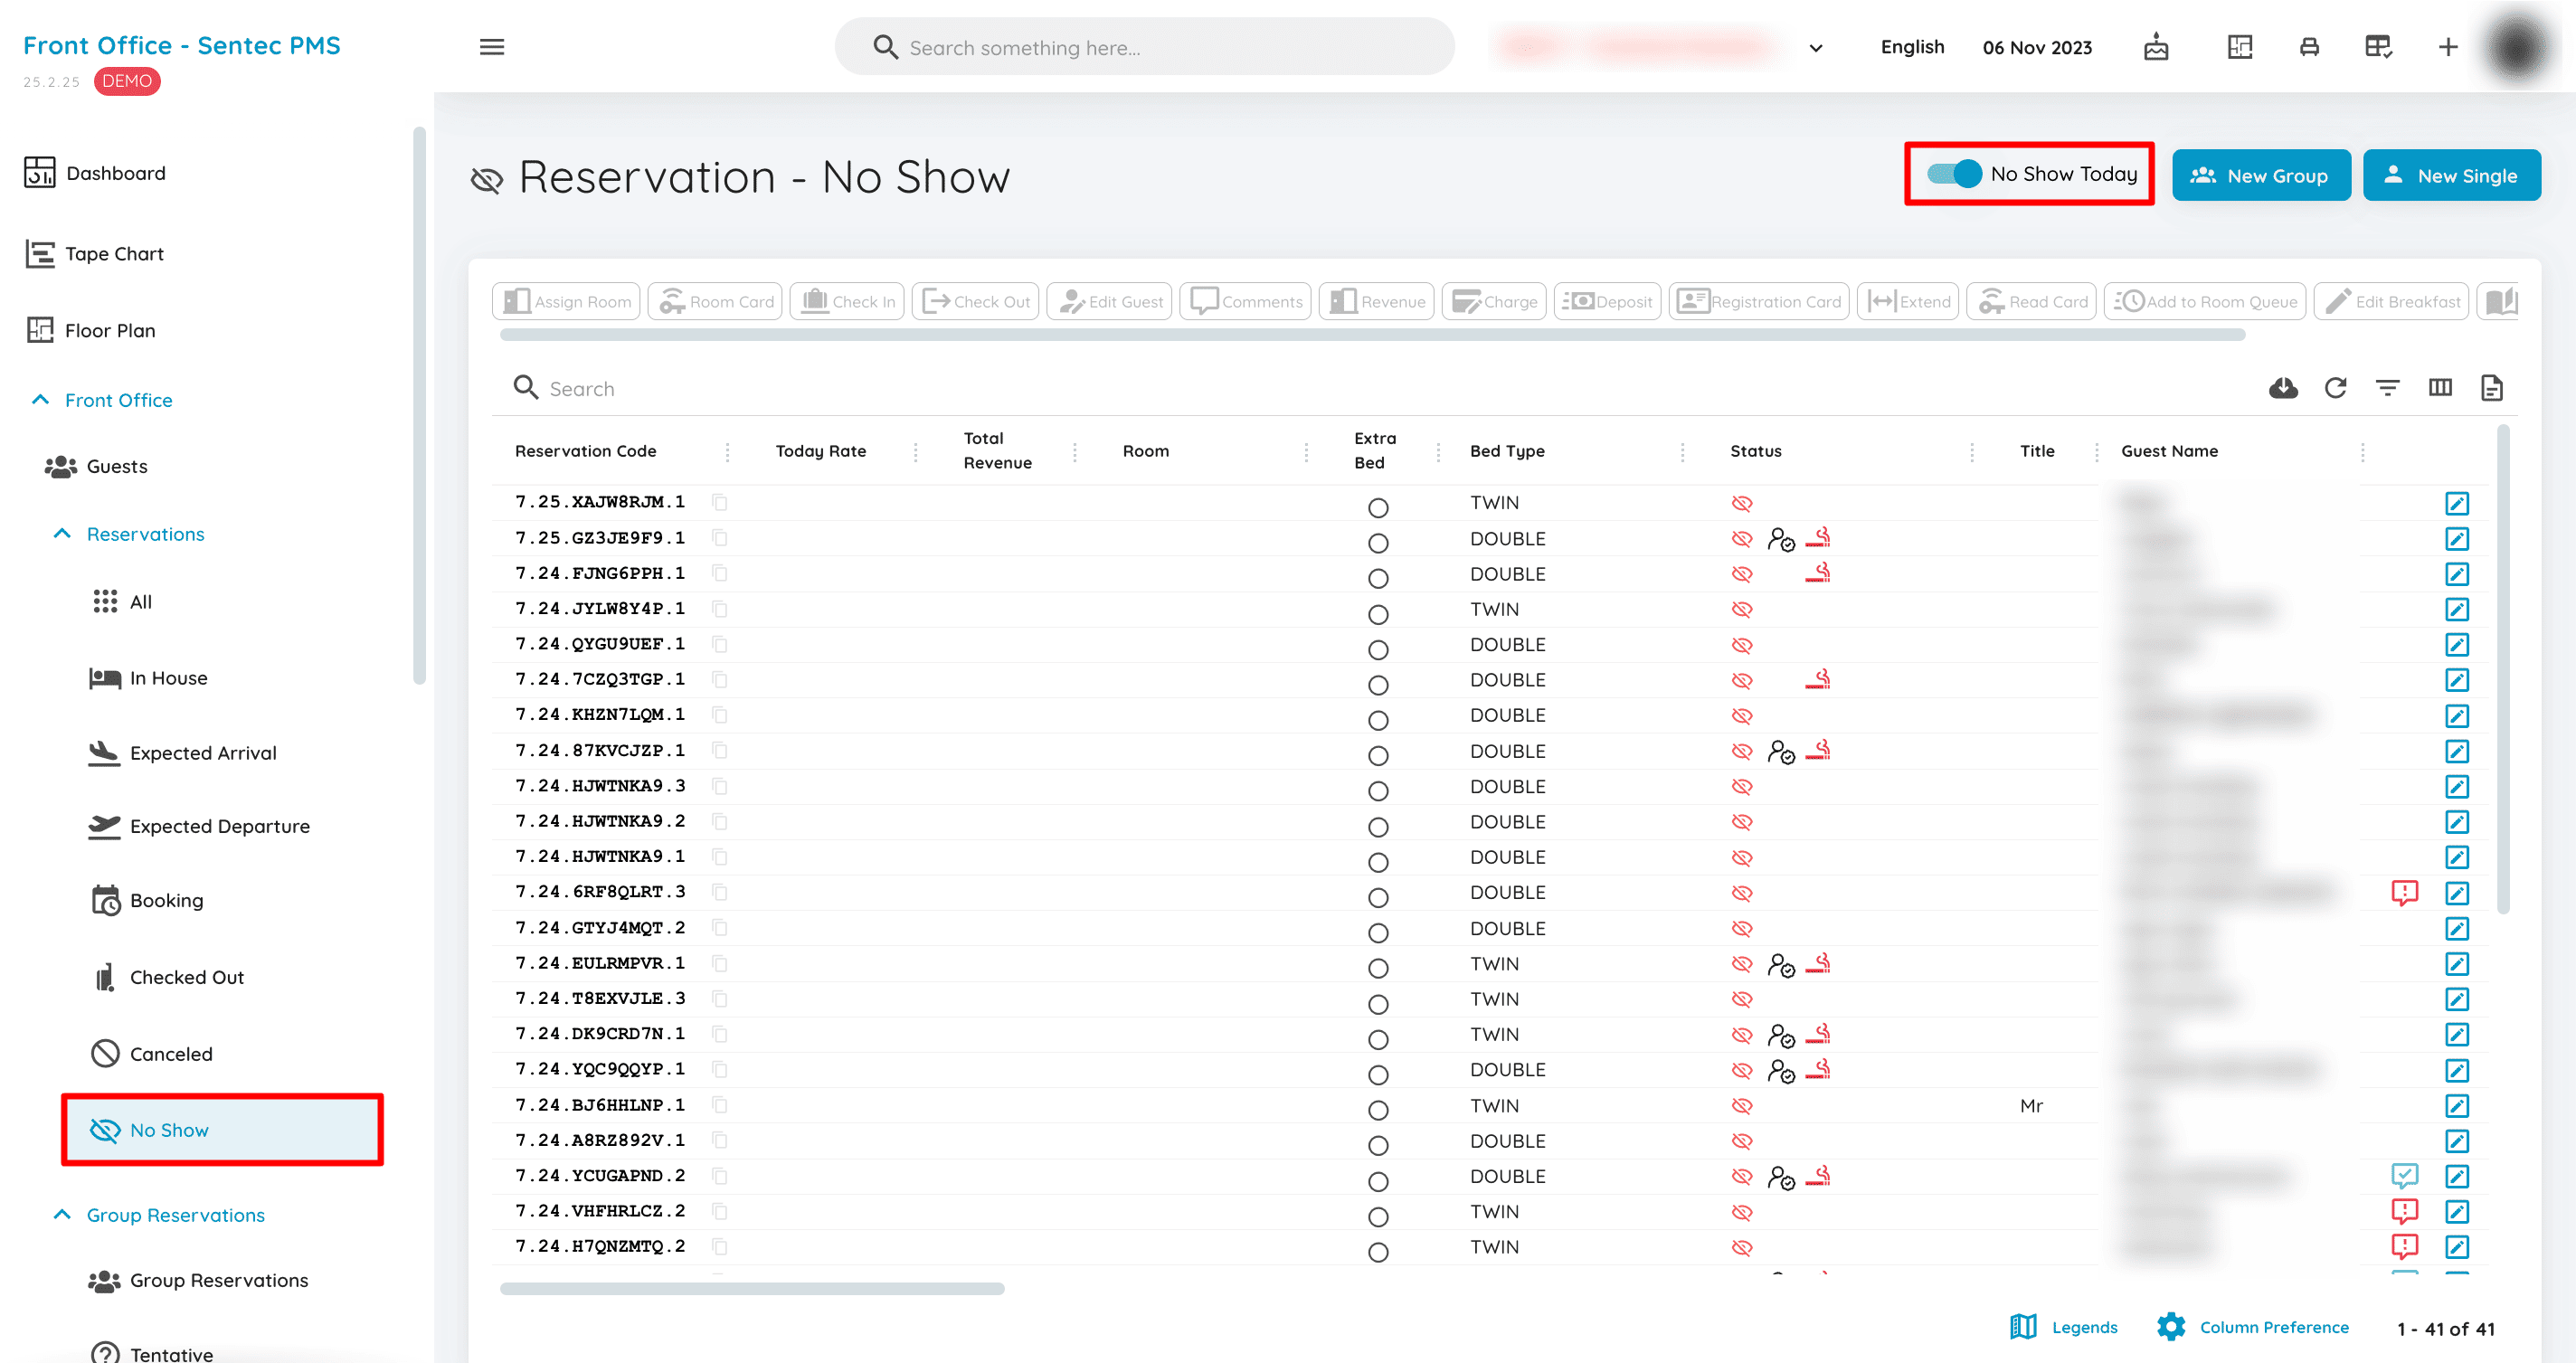Select extra bed radio for 7.24.A8RZ892V.1

coord(1378,1146)
